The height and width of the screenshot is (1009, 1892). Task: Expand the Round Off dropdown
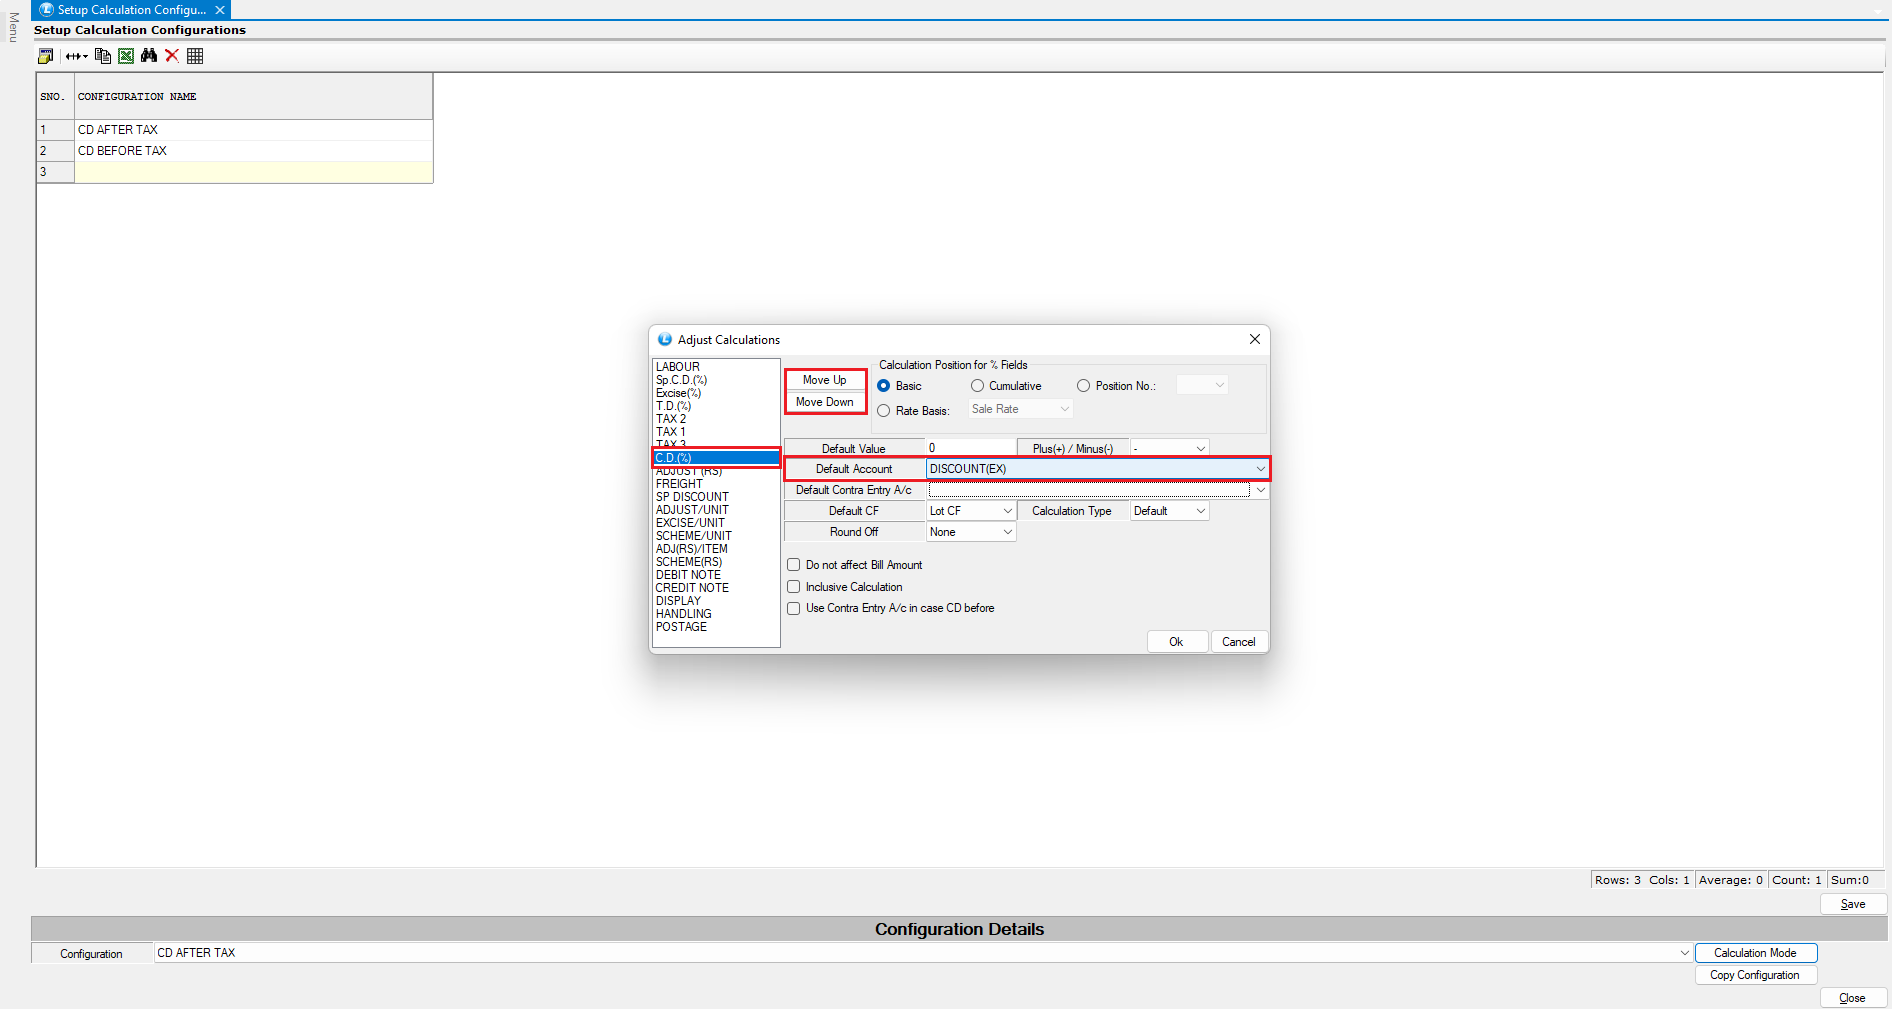tap(1007, 532)
